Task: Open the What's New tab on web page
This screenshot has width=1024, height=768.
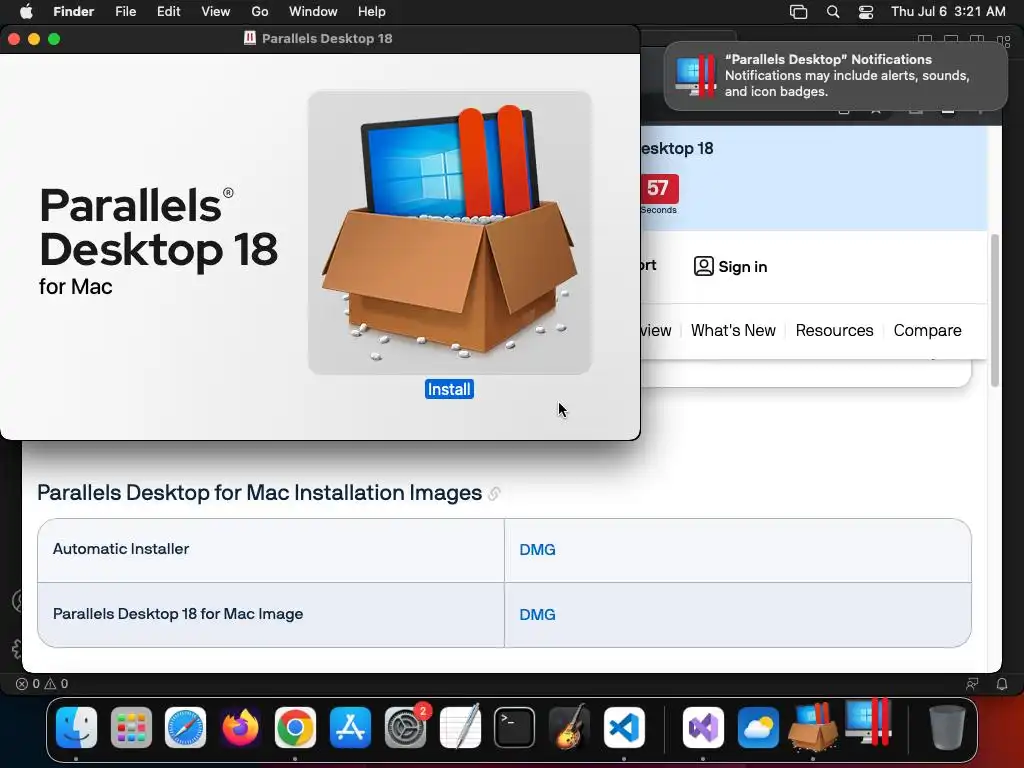Action: tap(733, 330)
